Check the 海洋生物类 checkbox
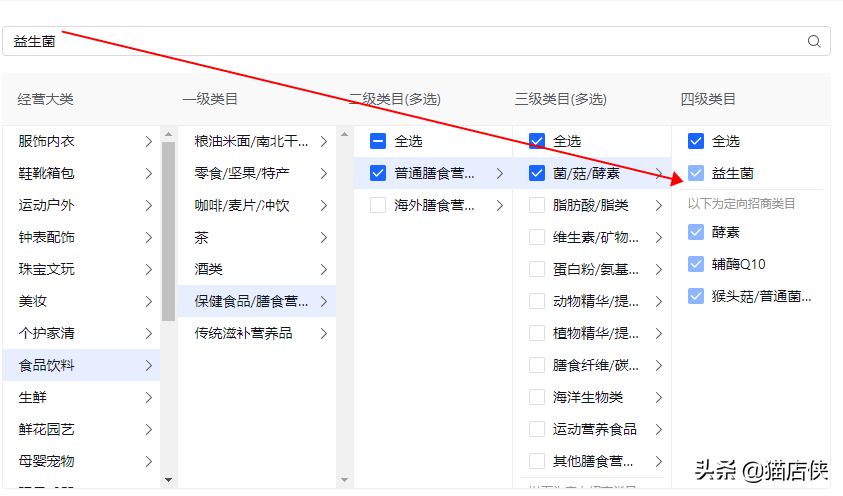843x496 pixels. (x=537, y=398)
